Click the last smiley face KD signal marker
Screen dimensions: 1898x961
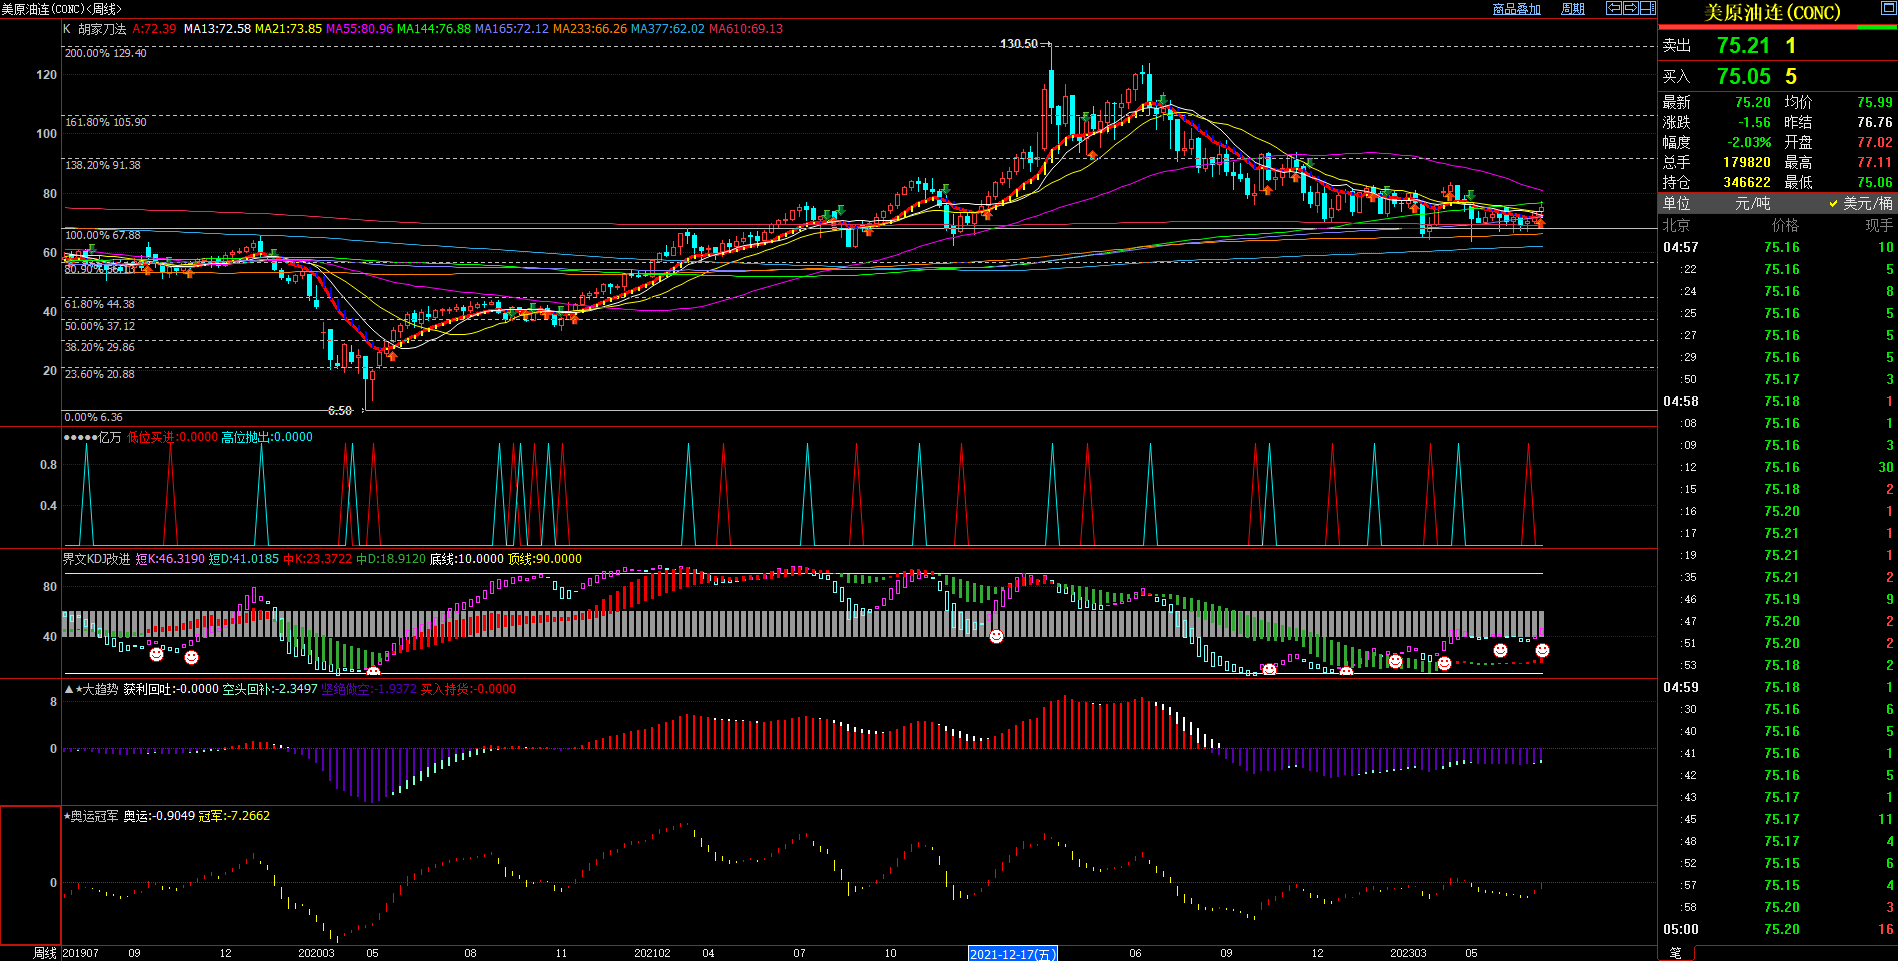1542,651
